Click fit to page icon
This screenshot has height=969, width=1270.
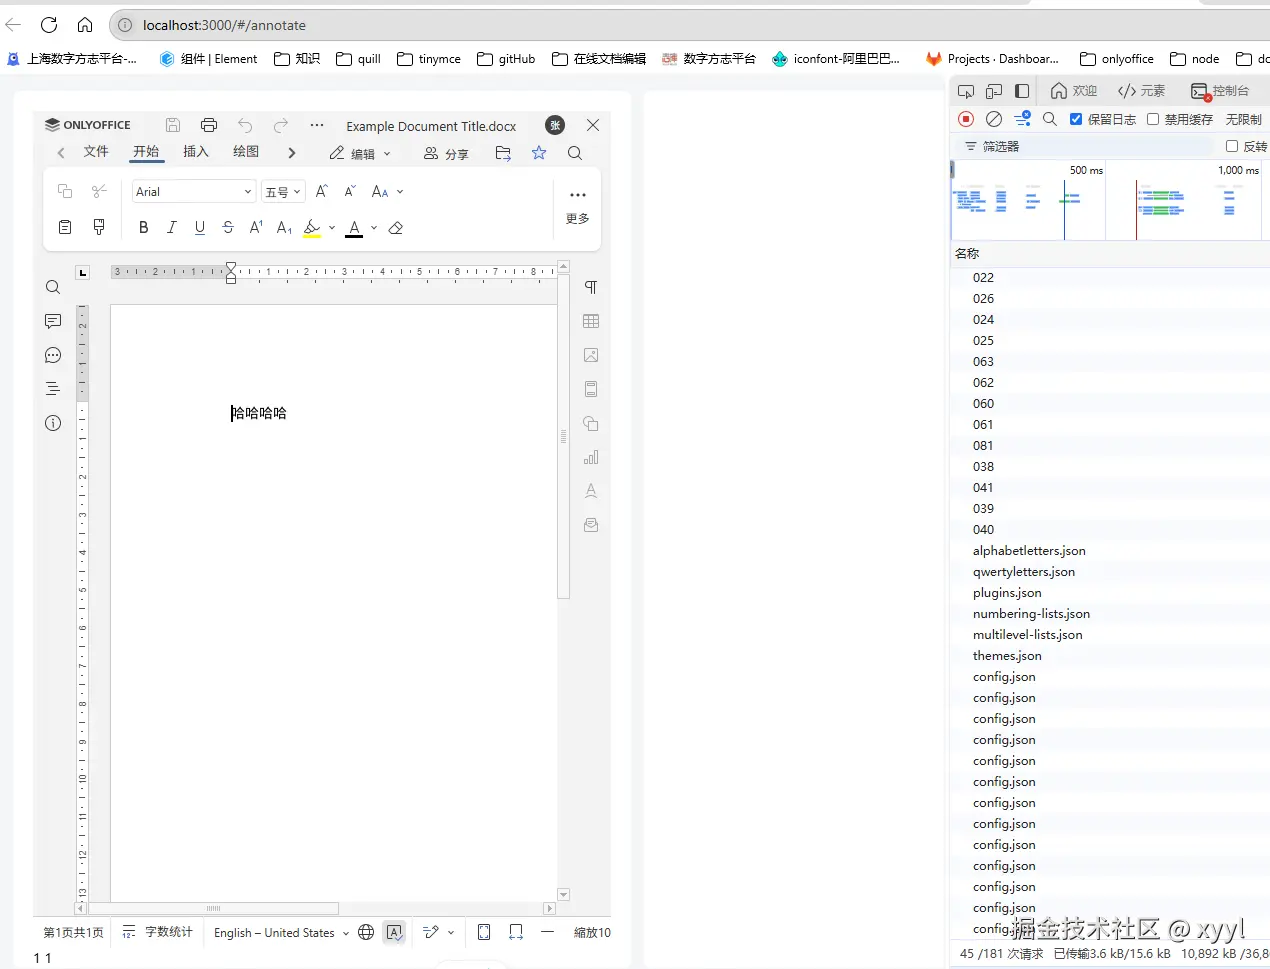click(484, 932)
